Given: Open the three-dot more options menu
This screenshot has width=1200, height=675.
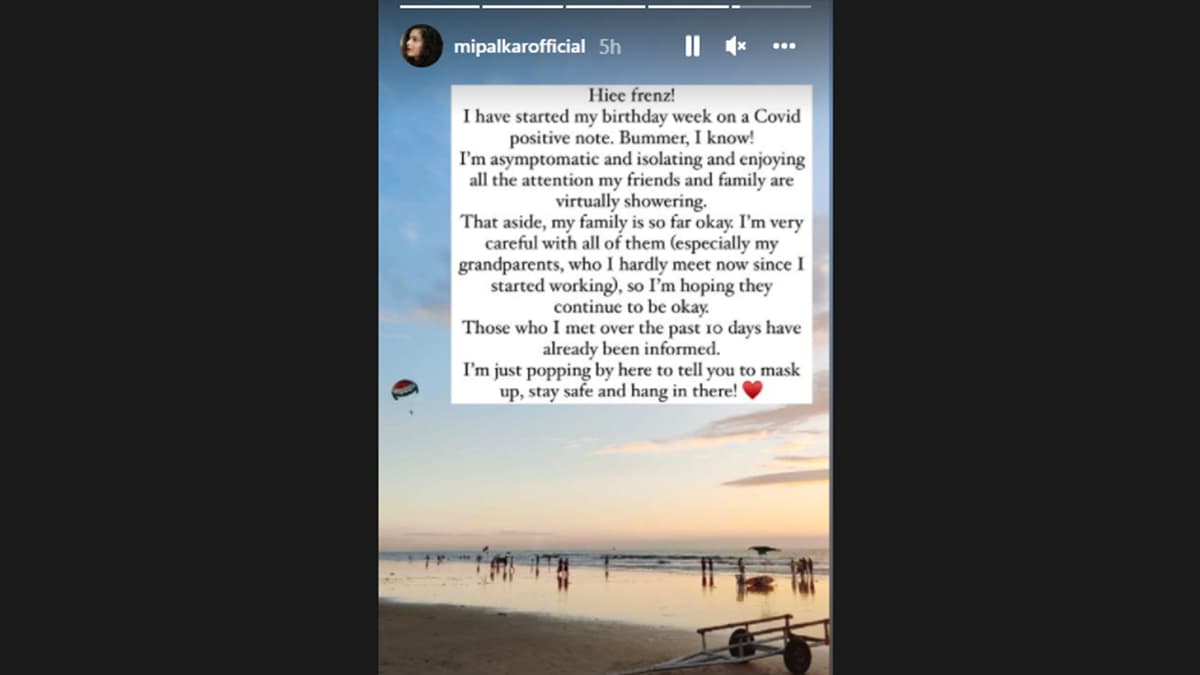Looking at the screenshot, I should coord(784,46).
